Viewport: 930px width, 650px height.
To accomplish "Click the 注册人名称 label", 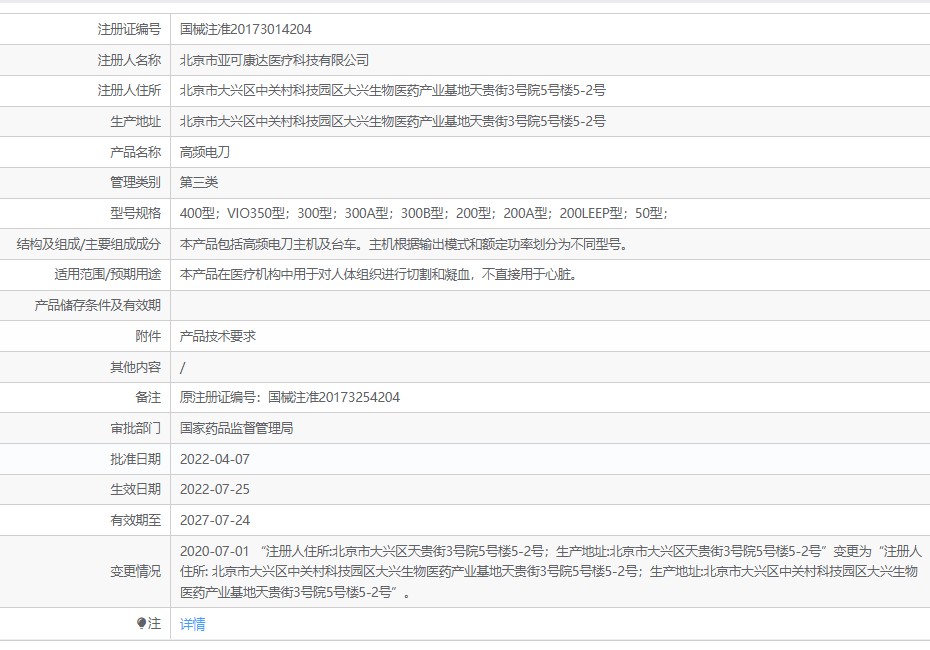I will pos(129,60).
